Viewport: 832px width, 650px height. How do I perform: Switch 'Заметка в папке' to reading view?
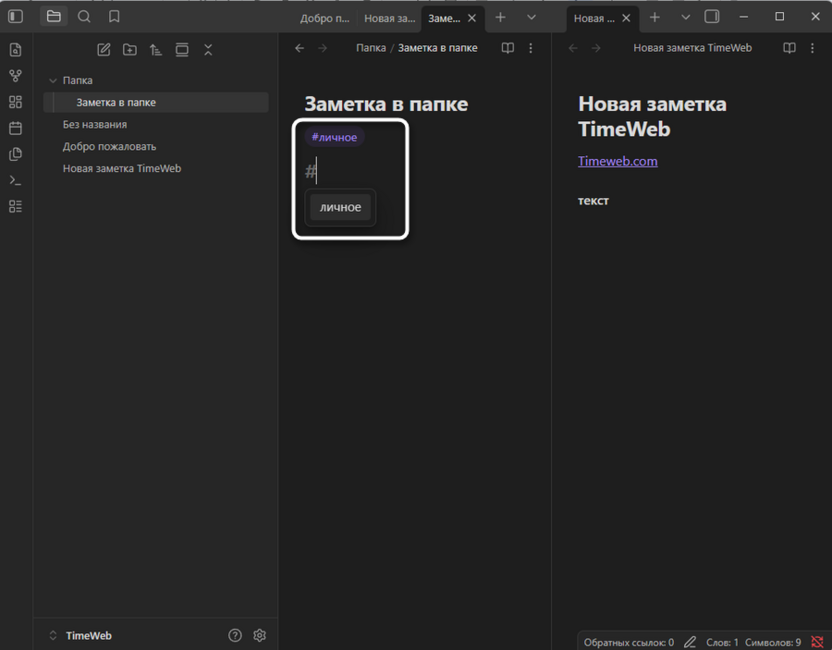508,48
